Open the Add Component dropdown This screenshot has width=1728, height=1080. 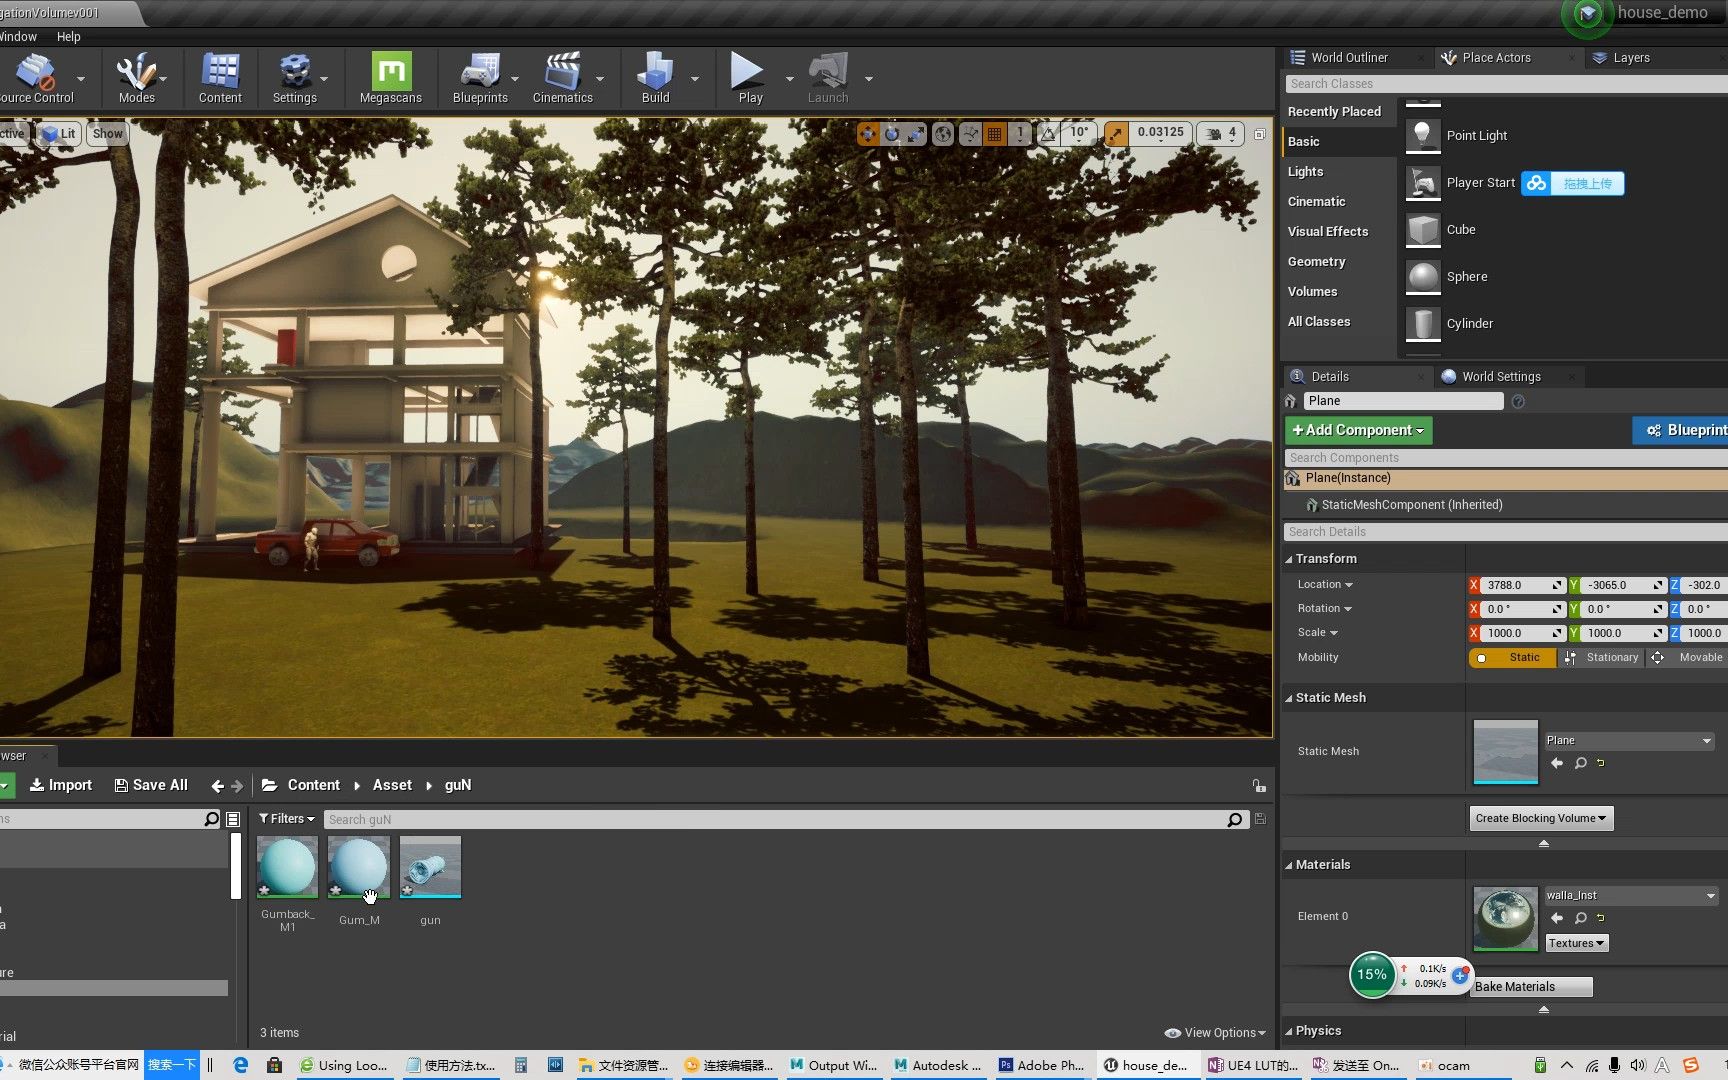click(1357, 429)
